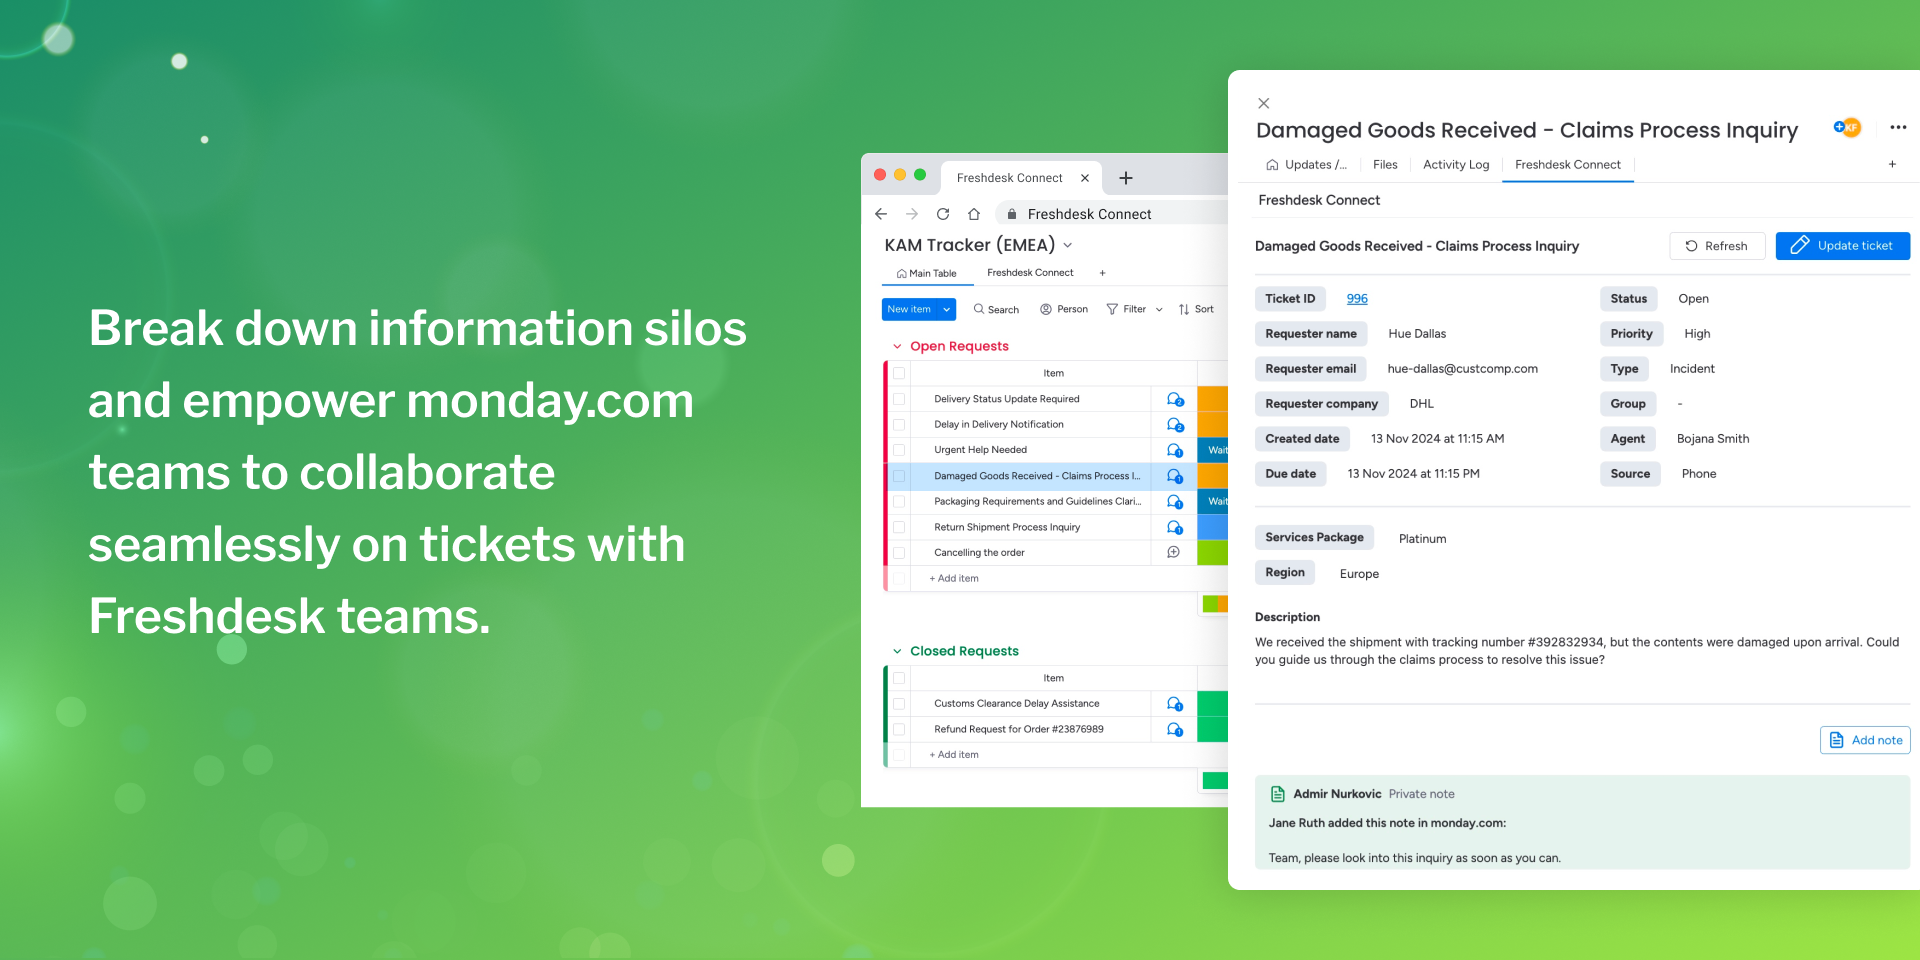
Task: Click the browser reload icon
Action: 942,214
